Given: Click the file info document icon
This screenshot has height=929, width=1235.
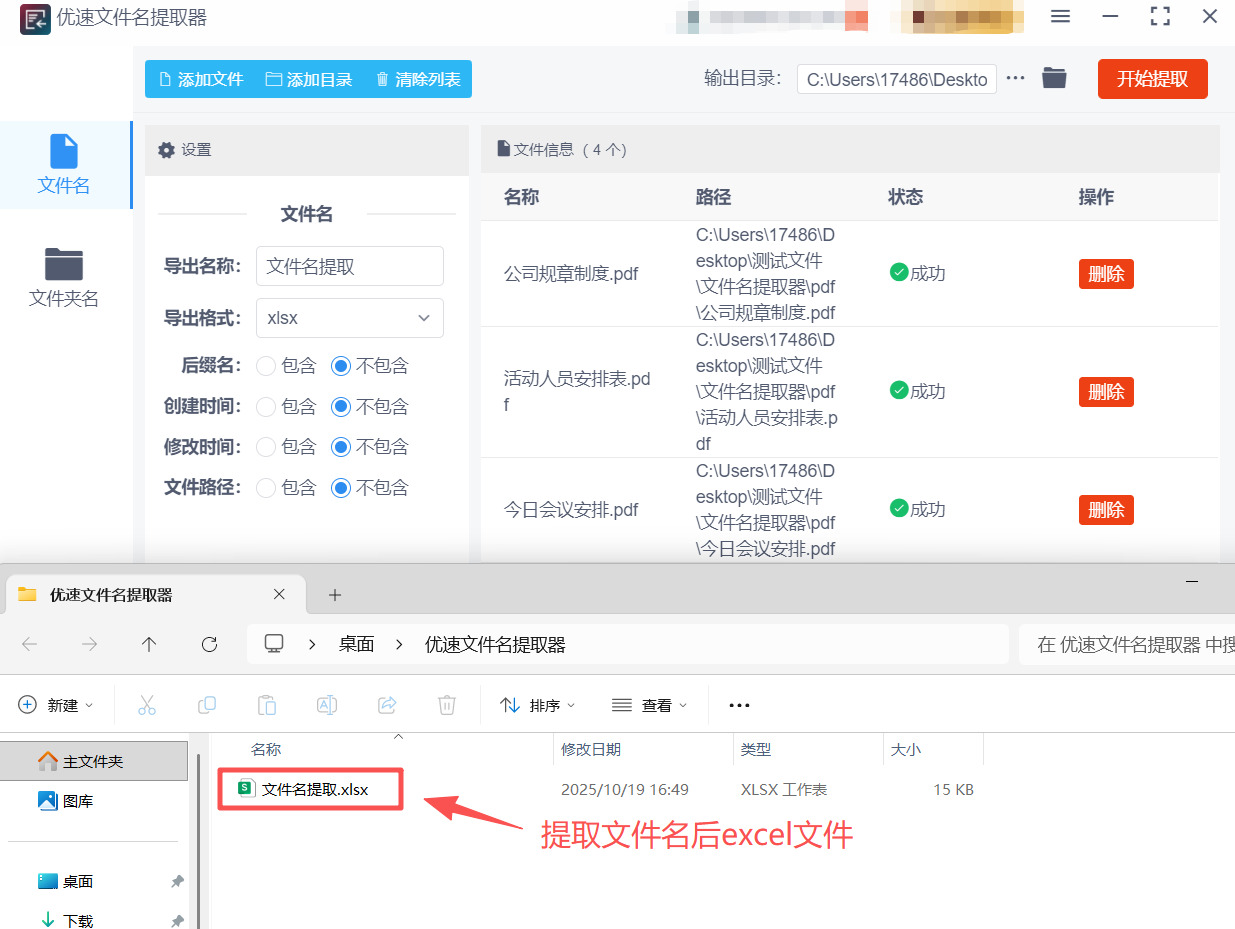Looking at the screenshot, I should point(504,149).
